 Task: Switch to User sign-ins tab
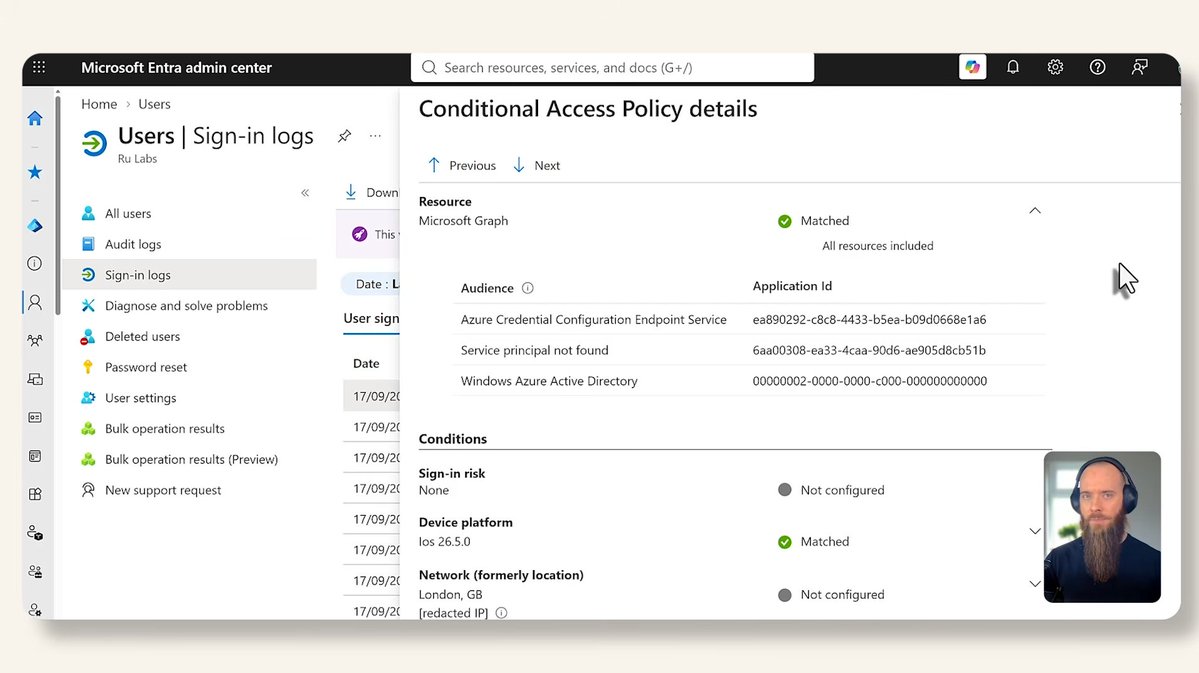[x=372, y=318]
